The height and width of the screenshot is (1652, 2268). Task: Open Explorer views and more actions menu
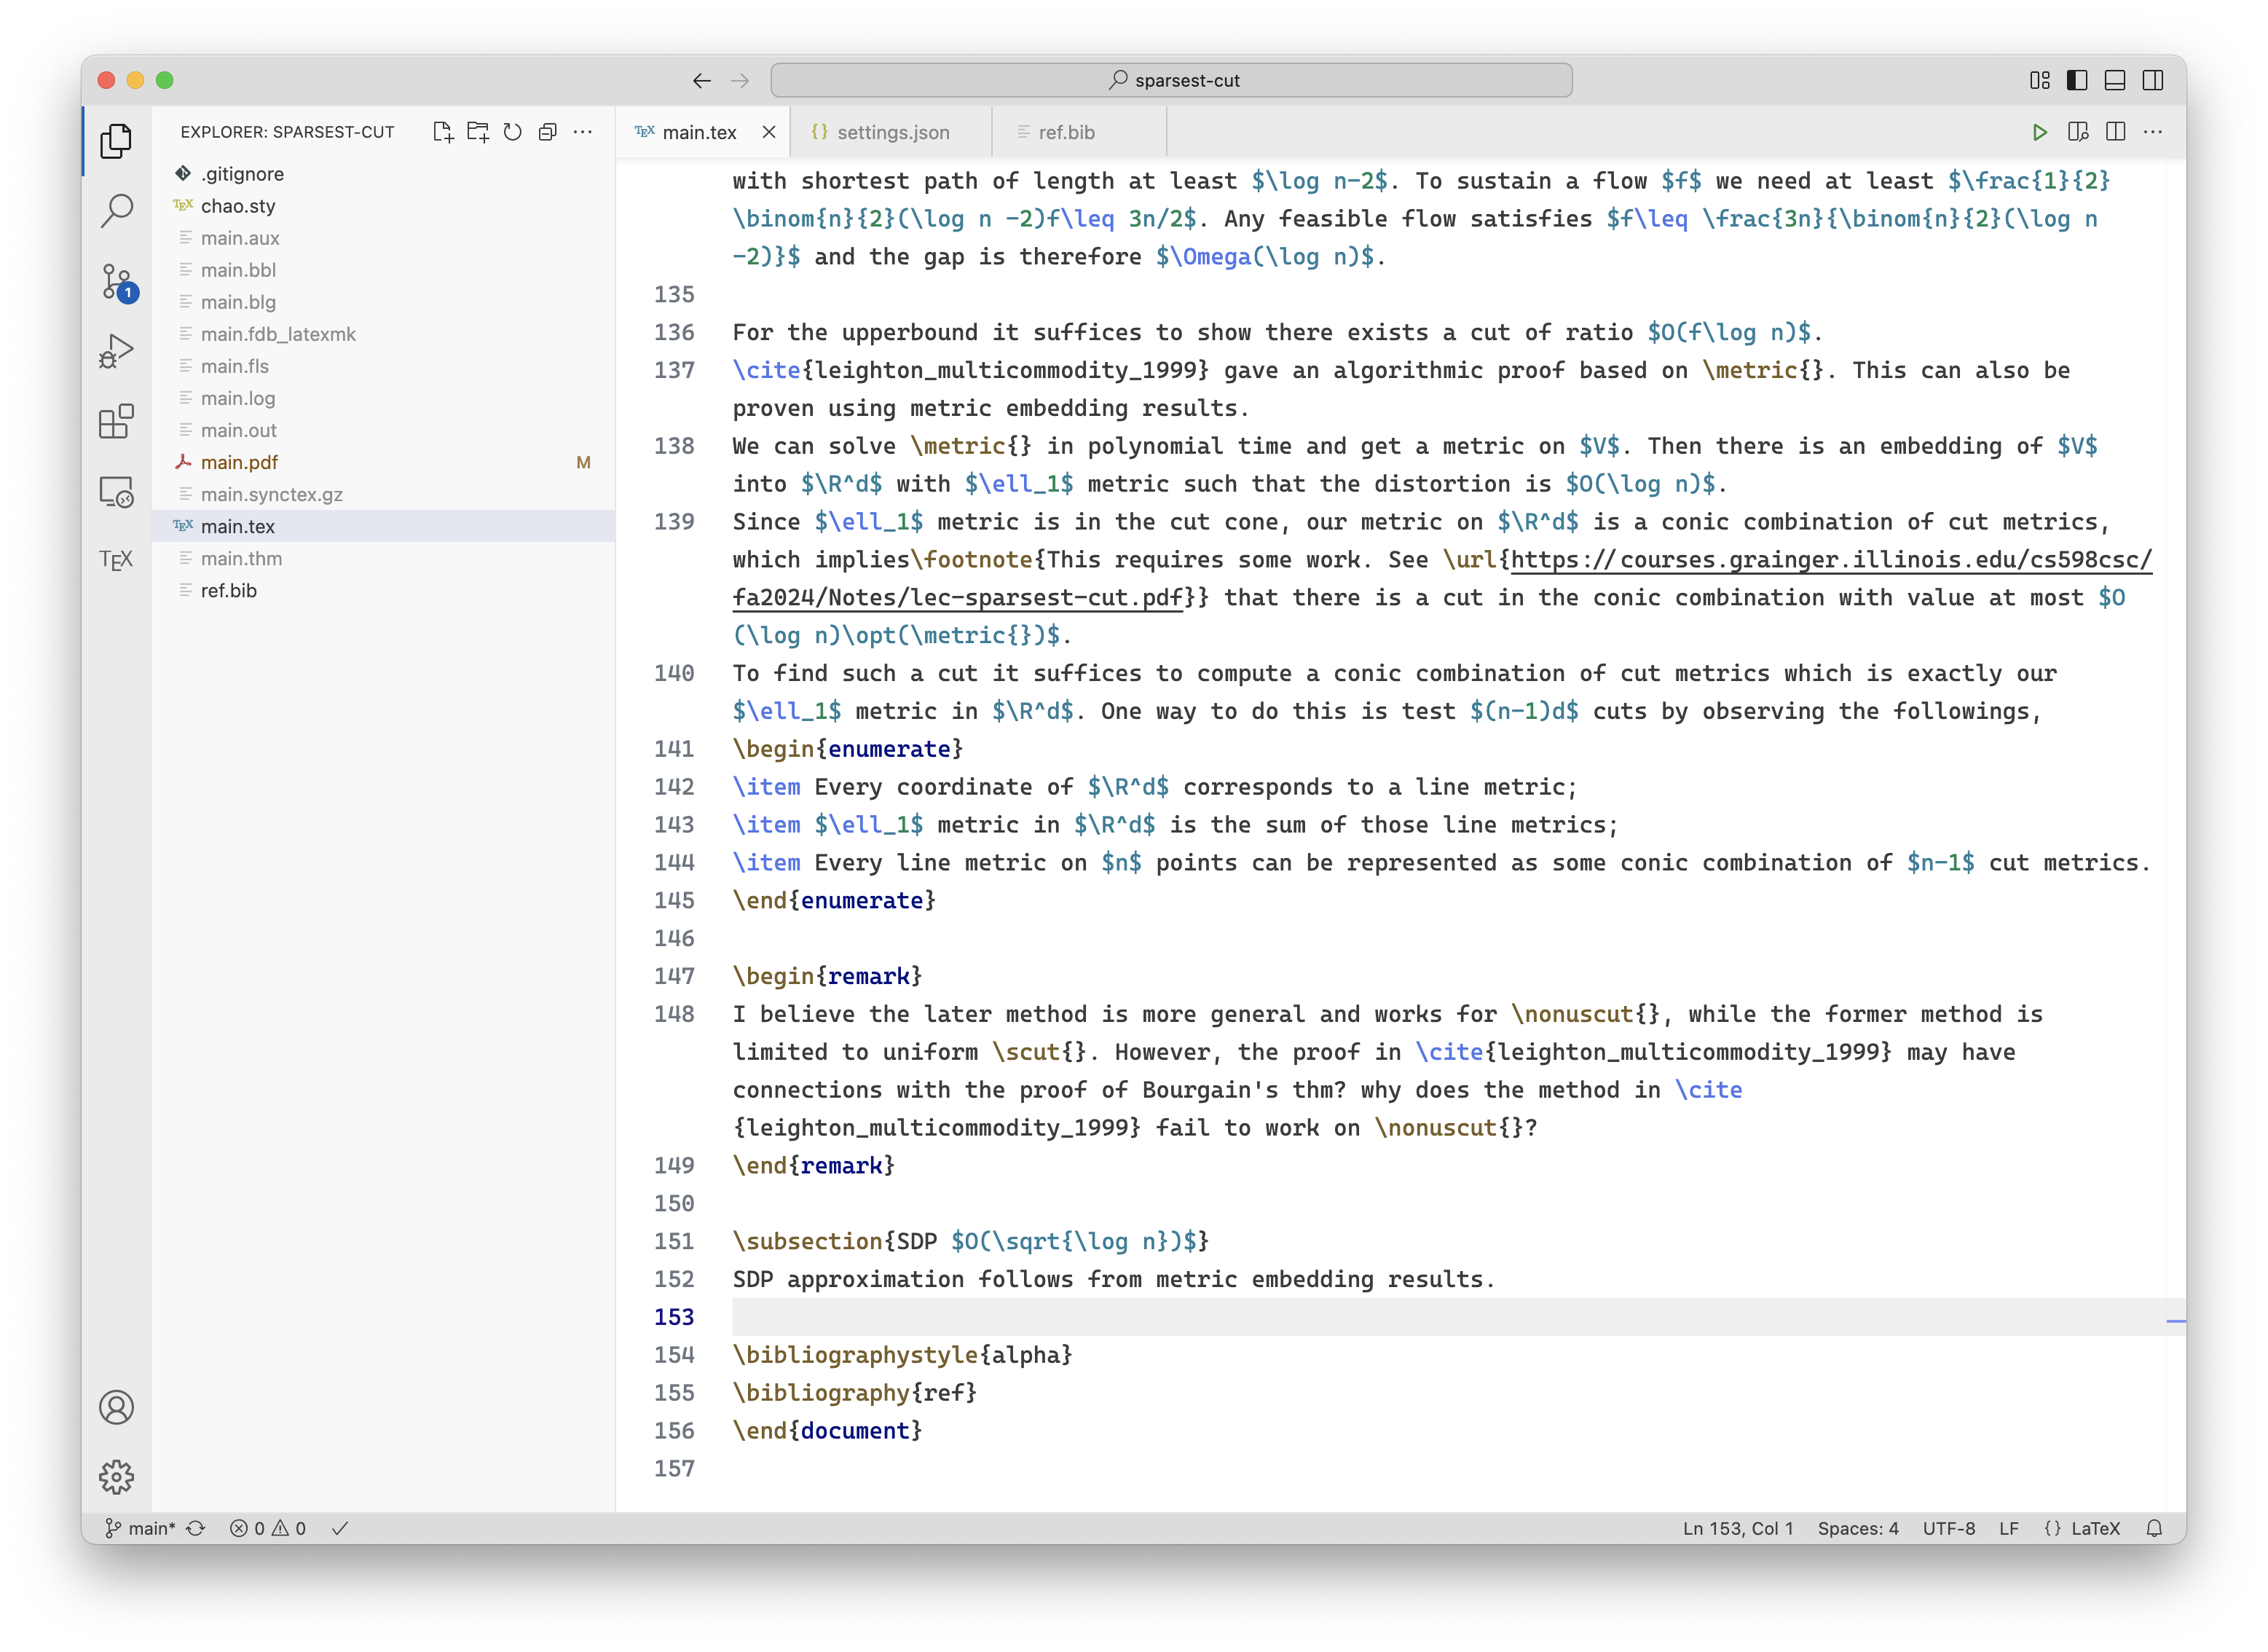click(x=583, y=132)
